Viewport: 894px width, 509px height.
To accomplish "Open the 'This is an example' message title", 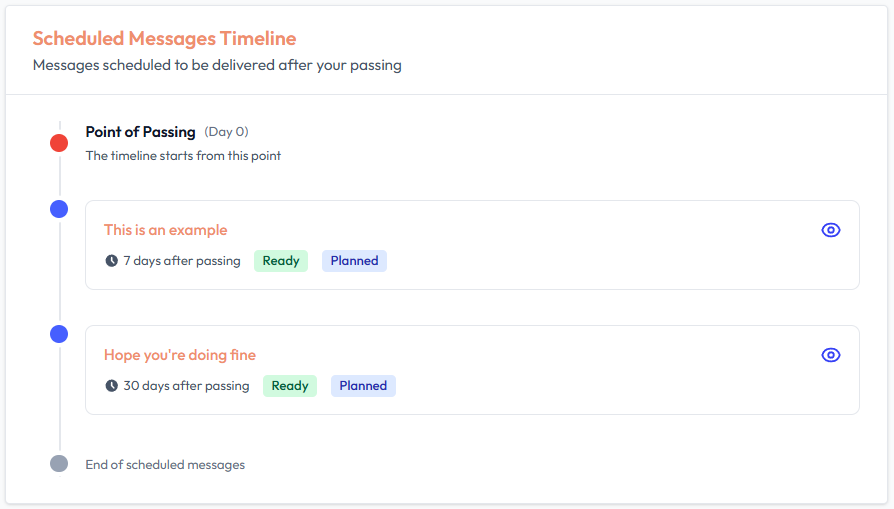I will (166, 230).
